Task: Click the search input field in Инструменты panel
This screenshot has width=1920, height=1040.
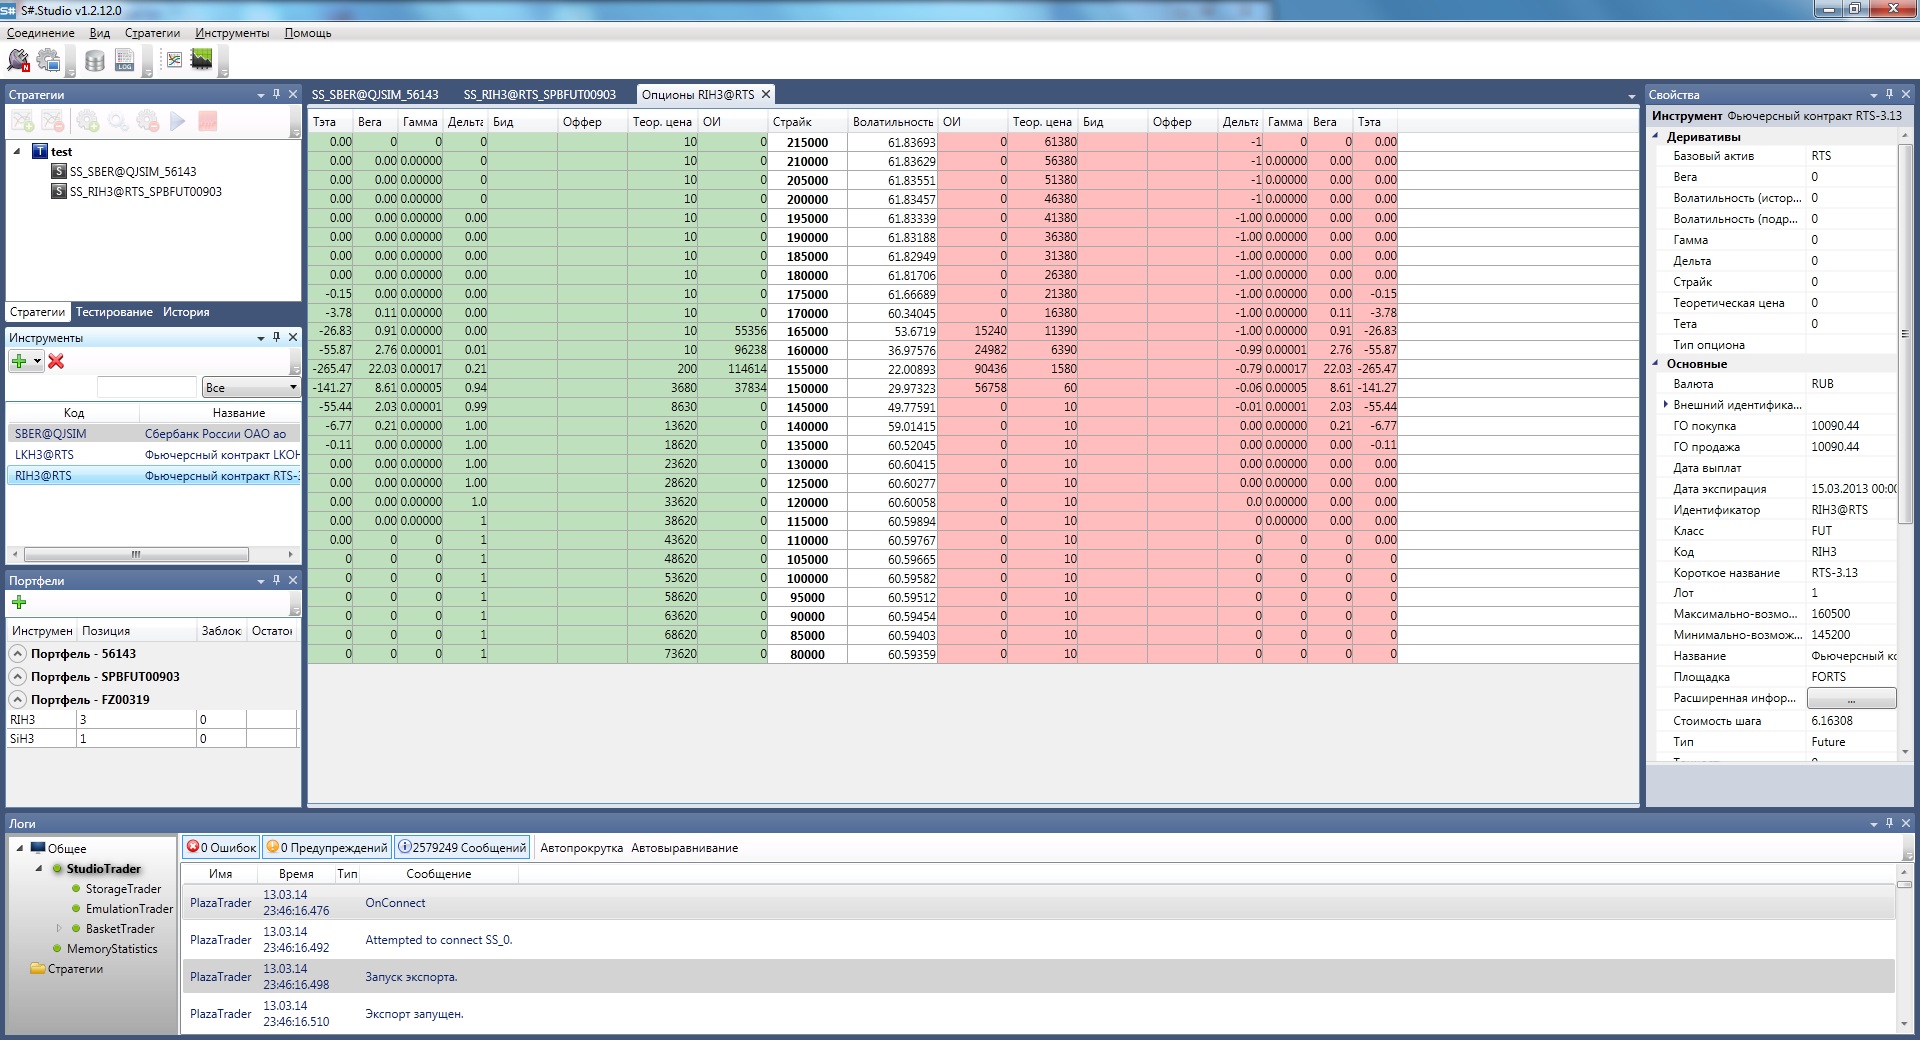Action: 147,388
